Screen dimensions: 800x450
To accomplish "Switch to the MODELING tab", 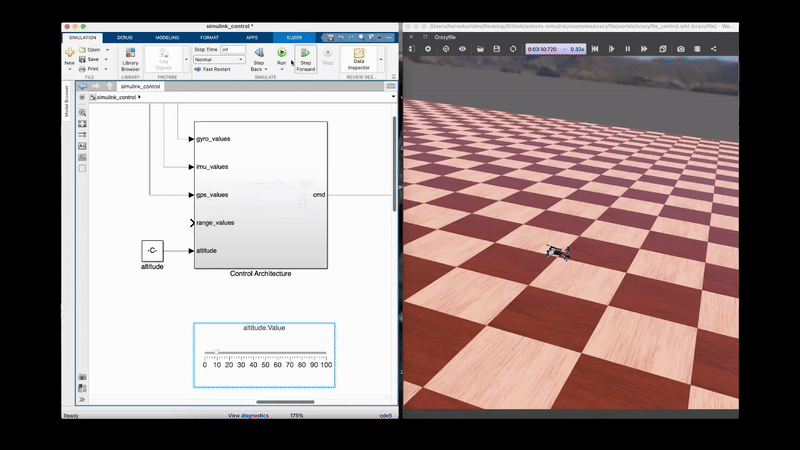I will [x=167, y=37].
